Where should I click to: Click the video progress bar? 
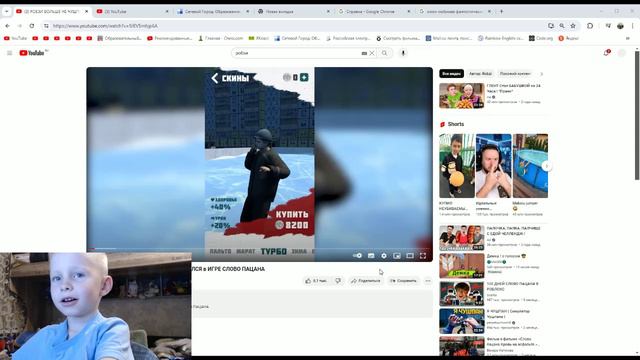click(x=260, y=248)
